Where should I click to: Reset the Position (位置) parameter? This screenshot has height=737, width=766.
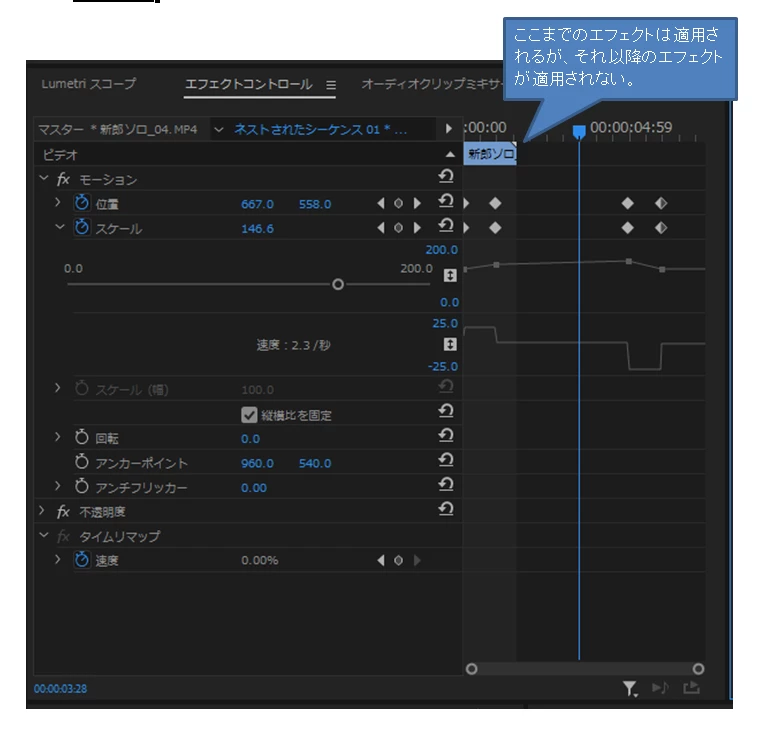446,201
